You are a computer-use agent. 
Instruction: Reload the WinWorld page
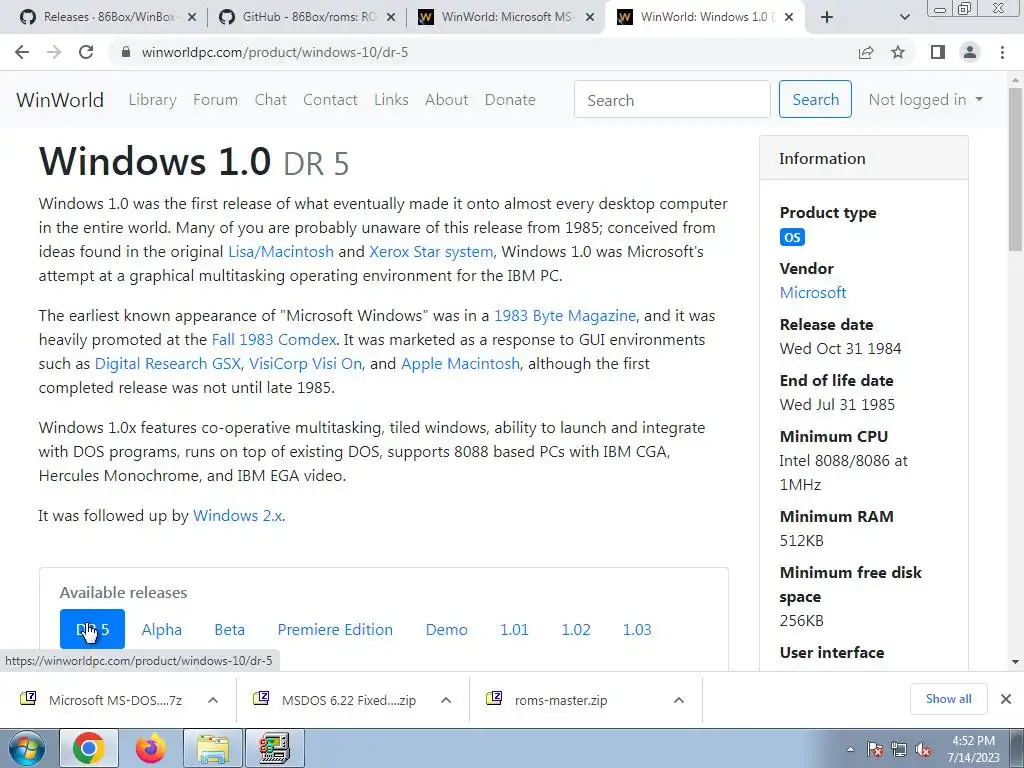86,52
